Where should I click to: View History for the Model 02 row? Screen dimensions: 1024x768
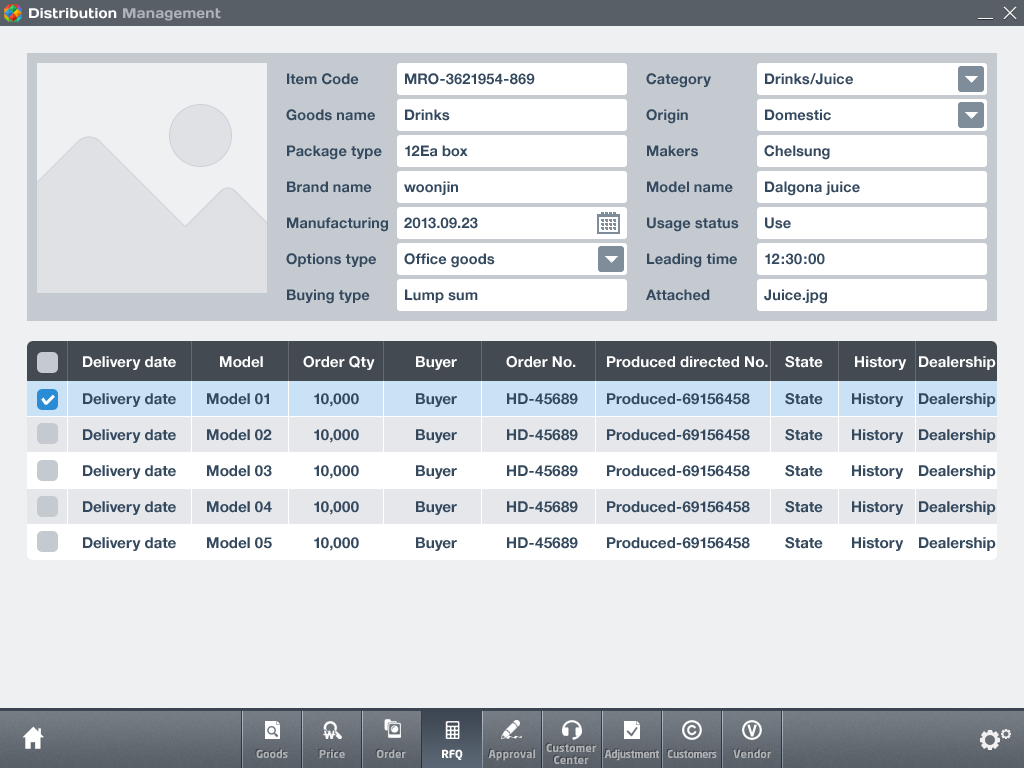point(876,434)
